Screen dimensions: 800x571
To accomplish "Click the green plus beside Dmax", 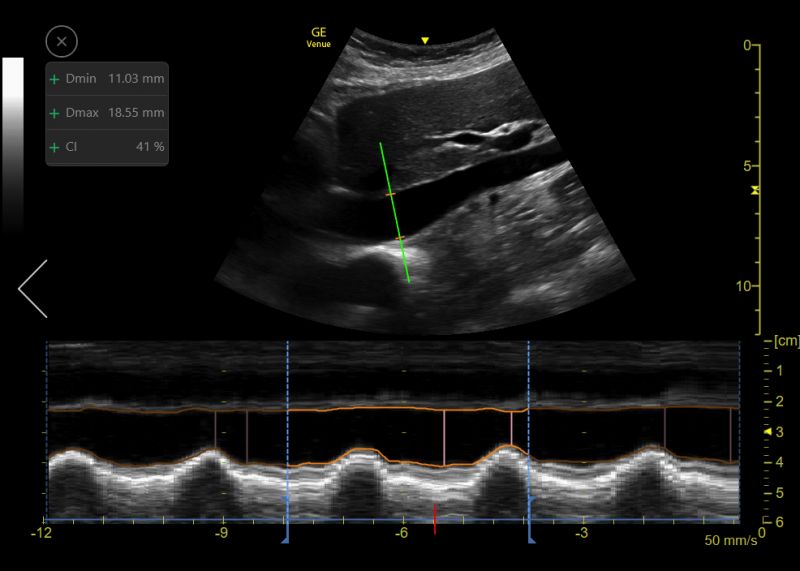I will pos(54,113).
